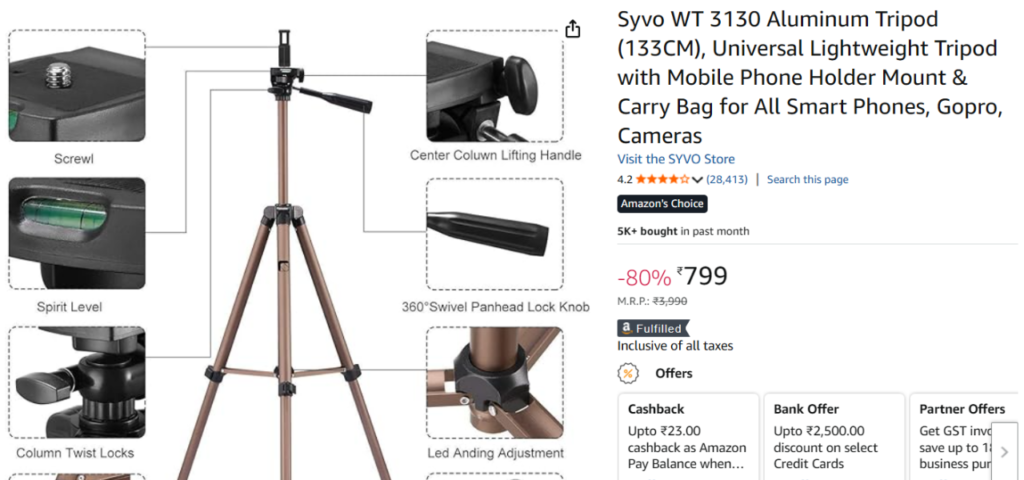
Task: Click the Amazon's Choice badge
Action: 662,204
